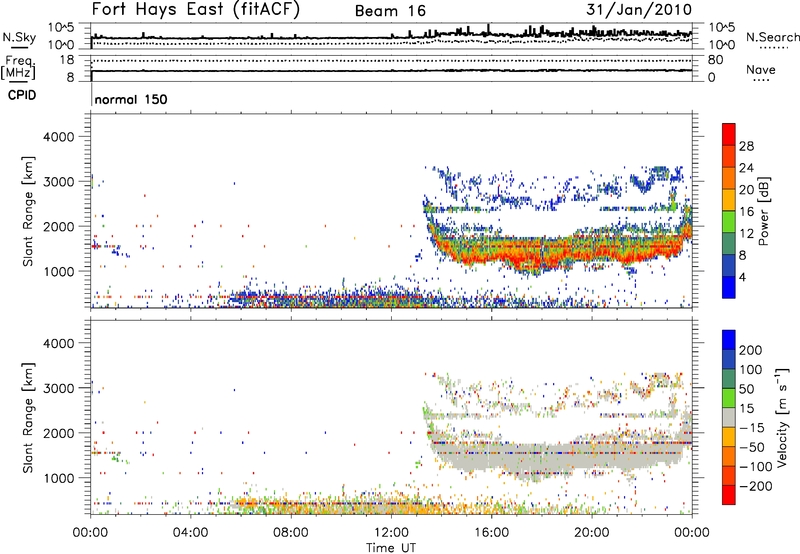This screenshot has height=554, width=800.
Task: Click the 20:00 time tick label
Action: coord(591,533)
